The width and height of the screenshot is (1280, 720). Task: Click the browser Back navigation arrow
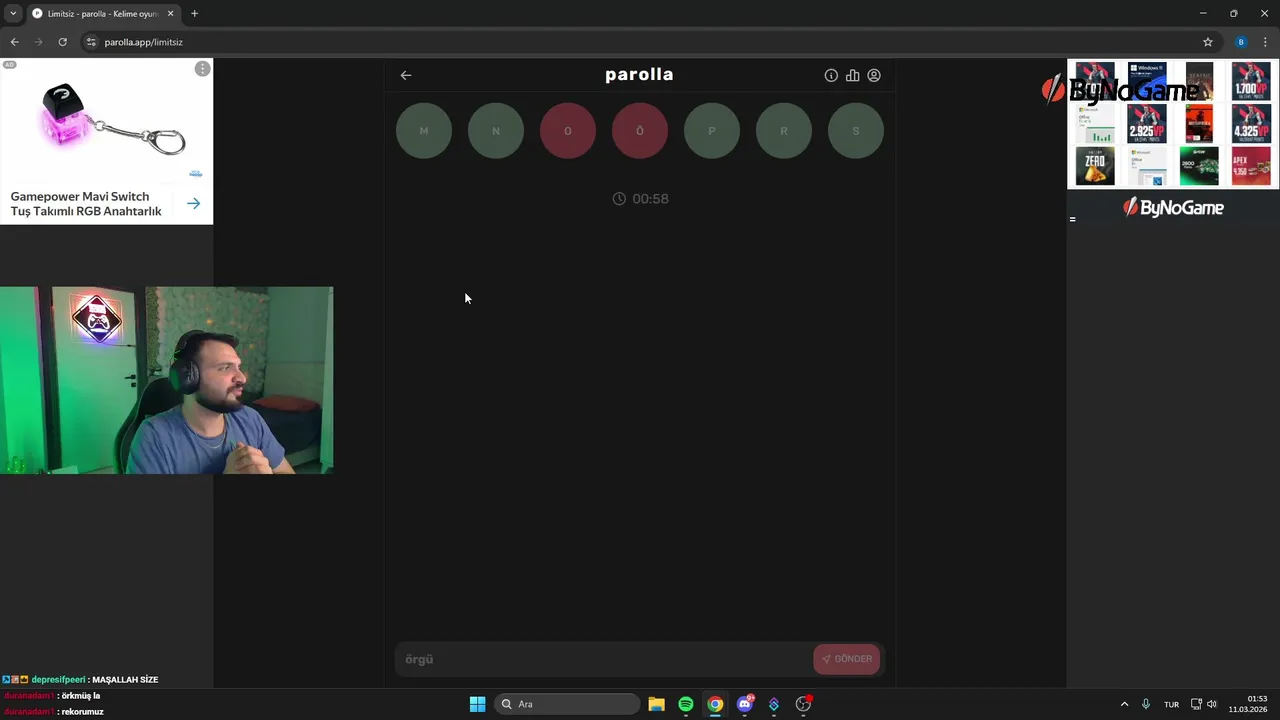point(14,42)
